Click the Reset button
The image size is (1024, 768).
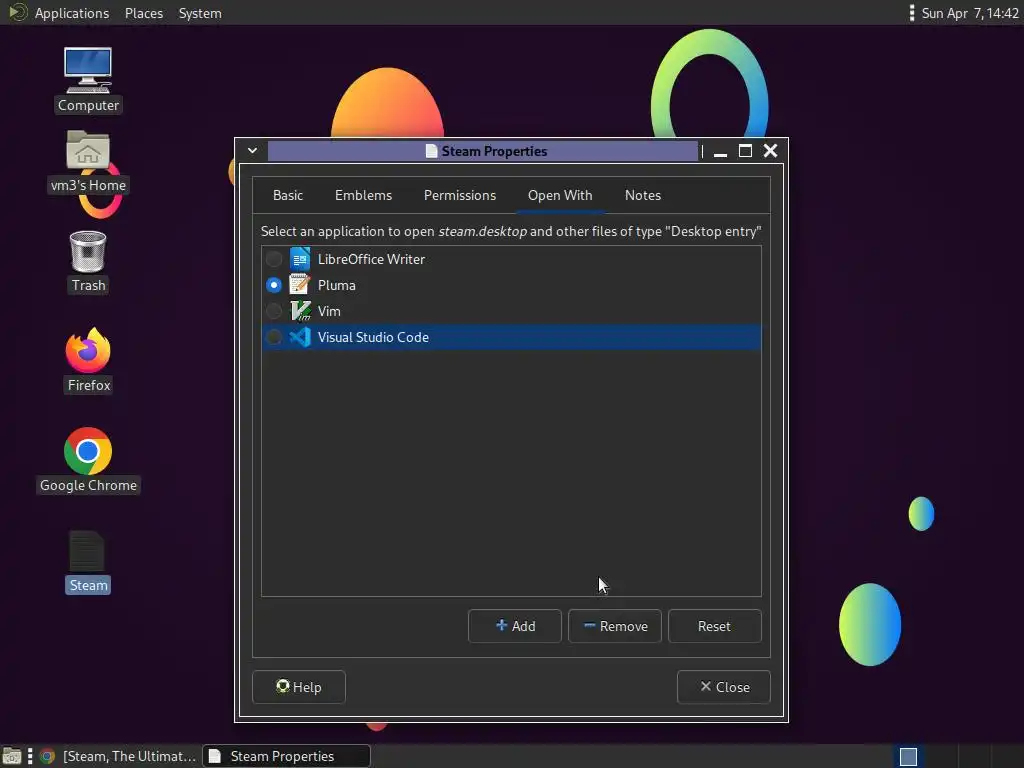point(714,626)
